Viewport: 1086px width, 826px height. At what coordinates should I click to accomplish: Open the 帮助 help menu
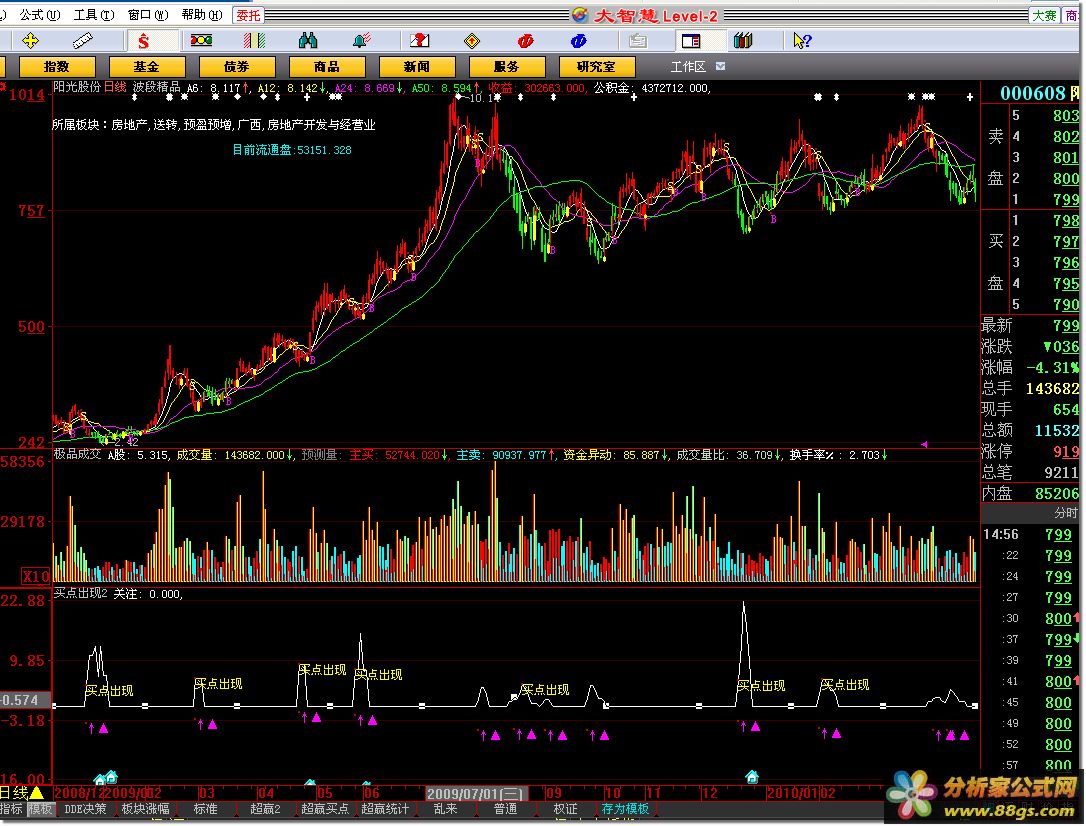(200, 15)
